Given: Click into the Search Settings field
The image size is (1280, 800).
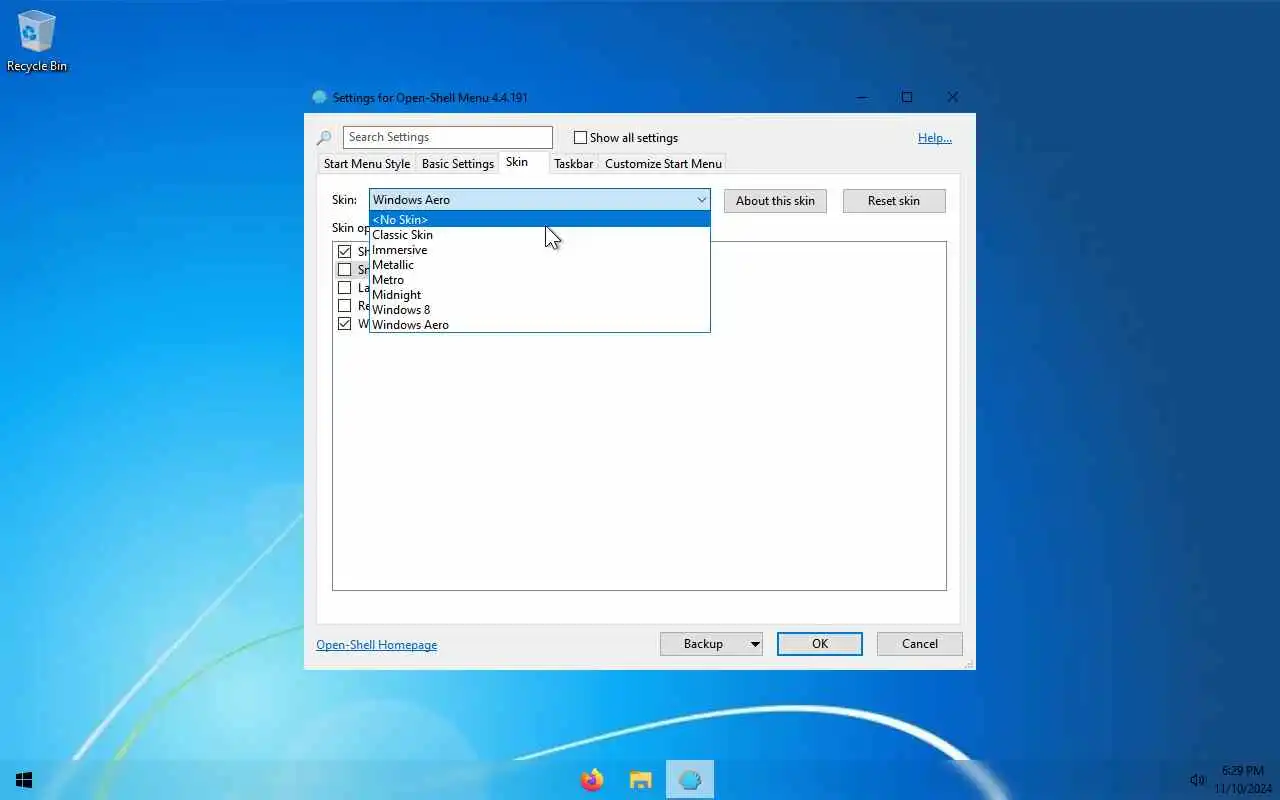Looking at the screenshot, I should pyautogui.click(x=447, y=137).
